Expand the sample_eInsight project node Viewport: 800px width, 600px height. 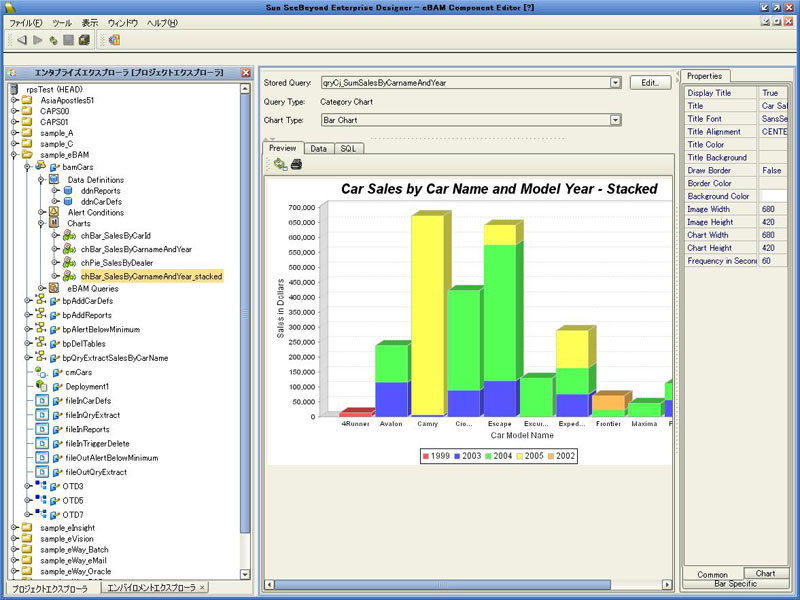[15, 528]
